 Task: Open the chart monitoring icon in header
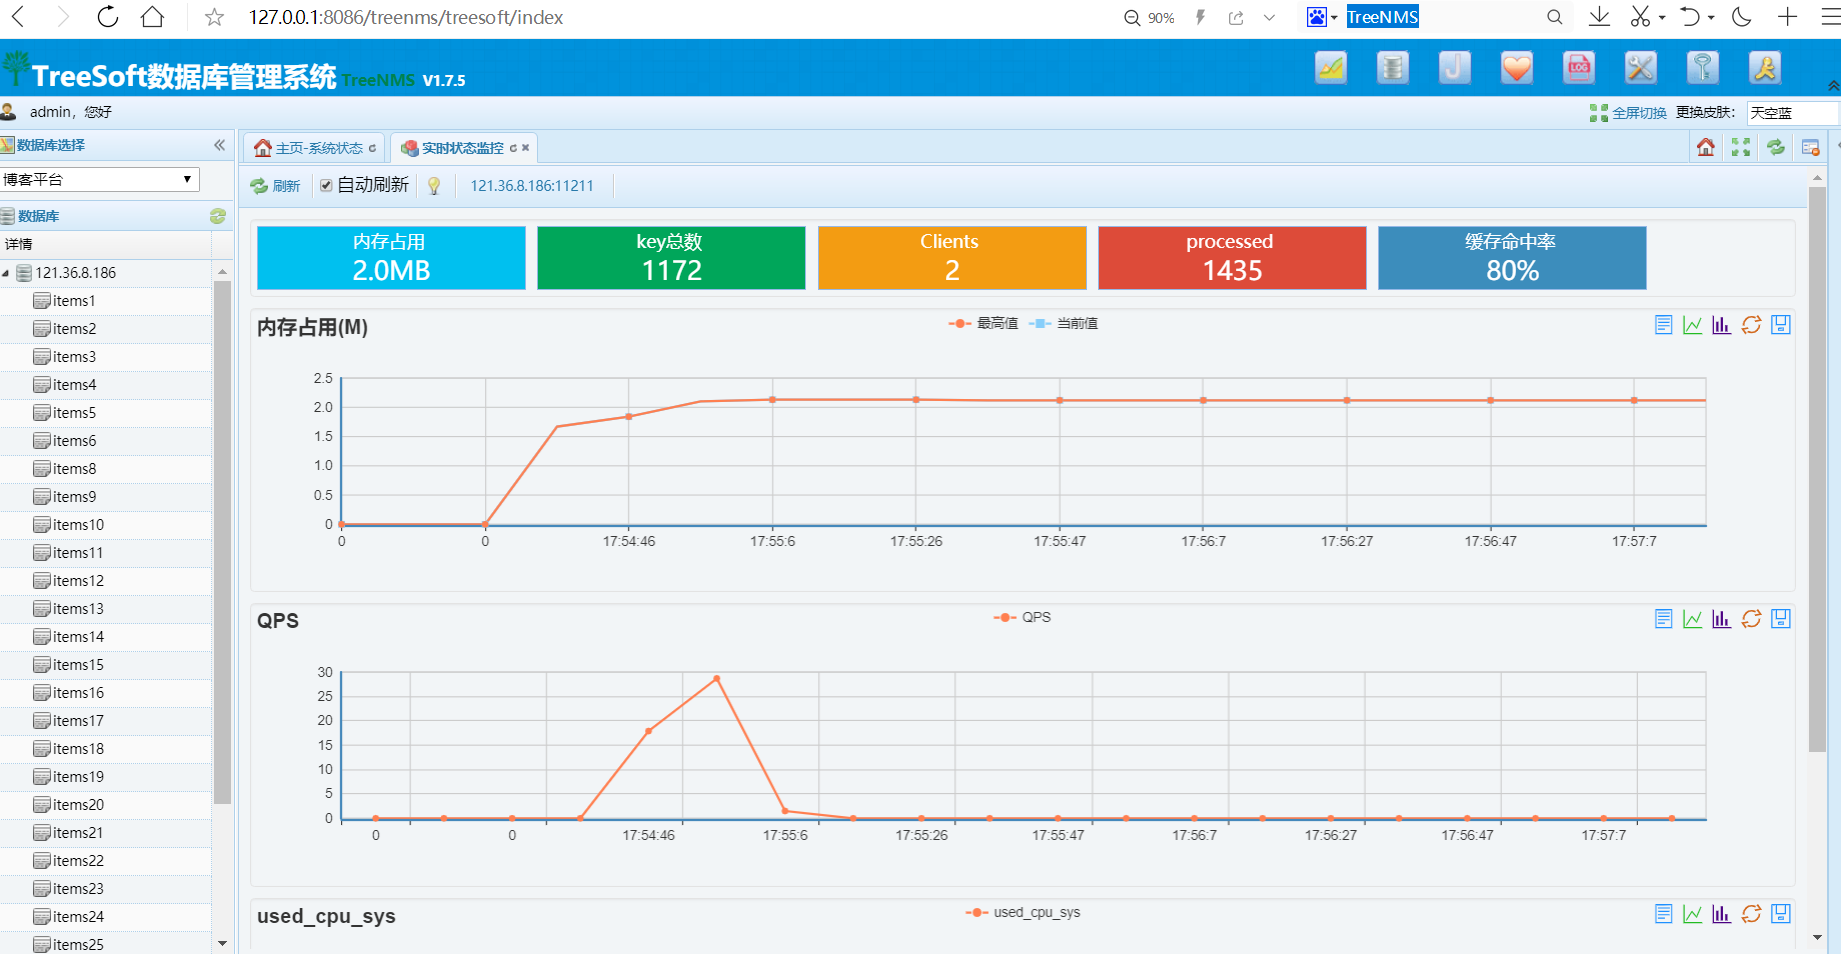1331,68
